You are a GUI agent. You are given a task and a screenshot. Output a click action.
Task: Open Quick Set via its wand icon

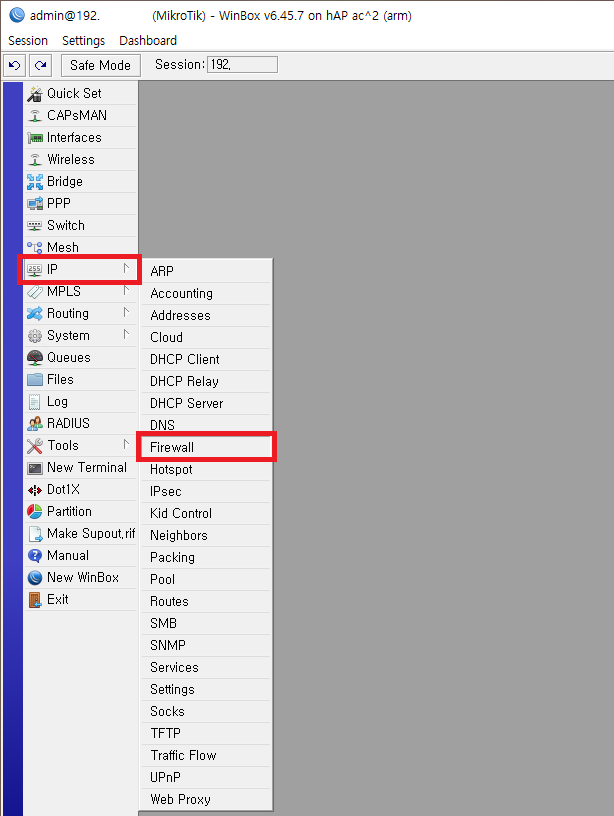point(35,94)
